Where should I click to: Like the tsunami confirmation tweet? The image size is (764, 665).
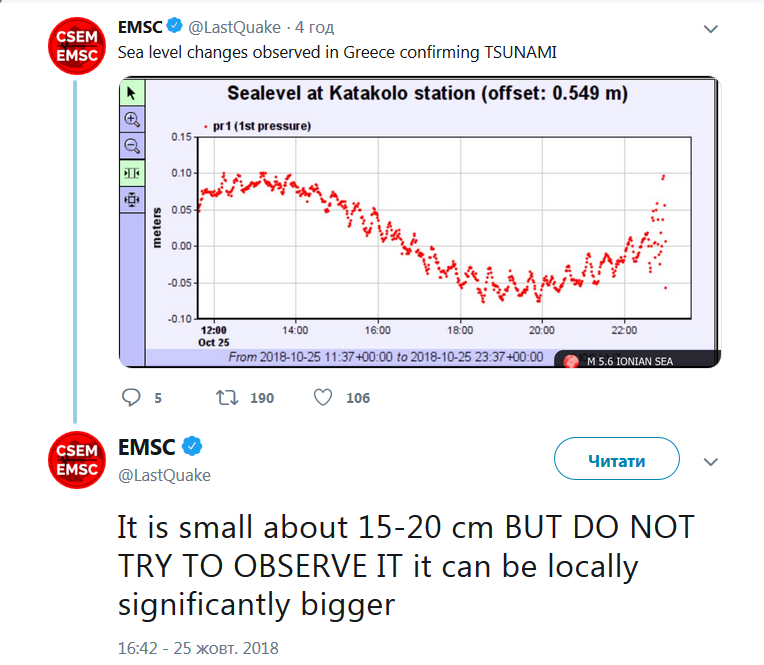point(323,398)
